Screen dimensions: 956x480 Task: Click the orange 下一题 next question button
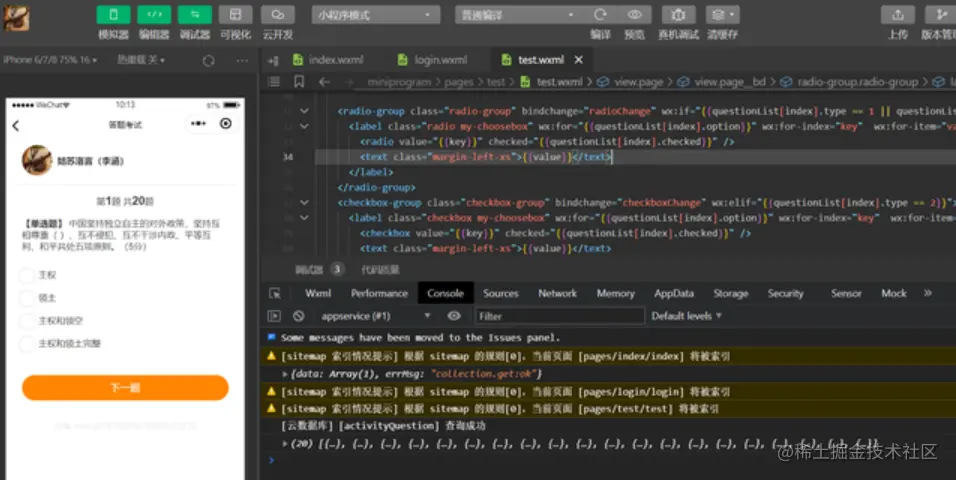(125, 388)
